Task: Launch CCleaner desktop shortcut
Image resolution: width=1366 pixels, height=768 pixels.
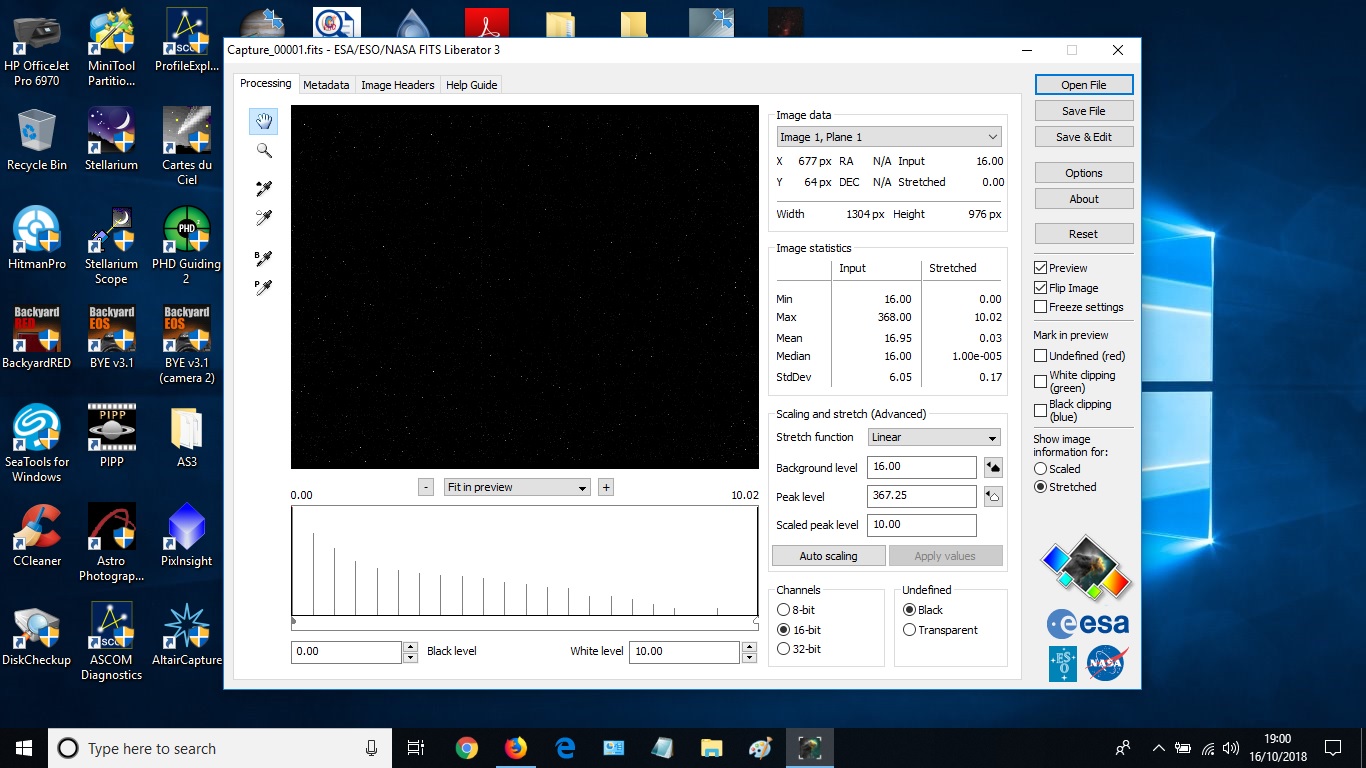Action: [36, 534]
